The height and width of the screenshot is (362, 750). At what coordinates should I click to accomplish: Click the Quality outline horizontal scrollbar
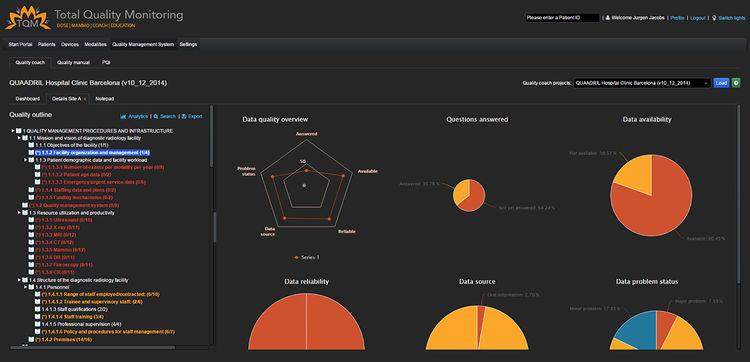pos(92,347)
